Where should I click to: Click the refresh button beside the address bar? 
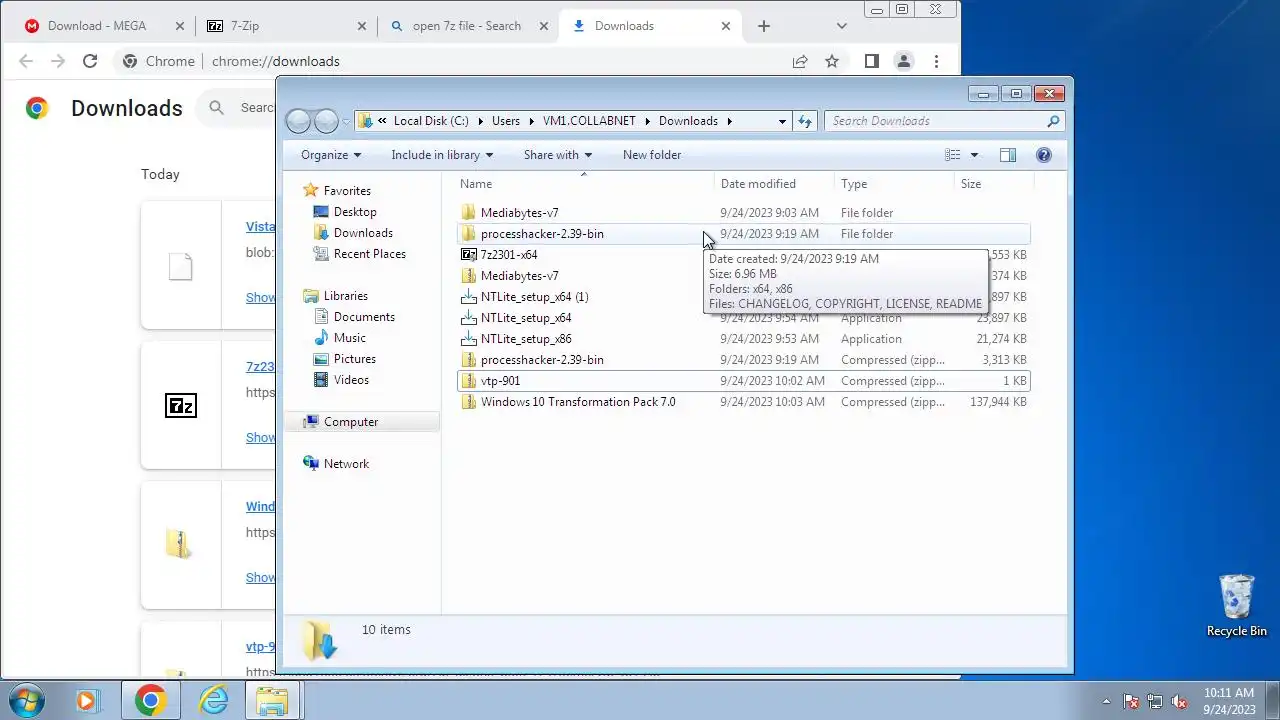coord(805,121)
